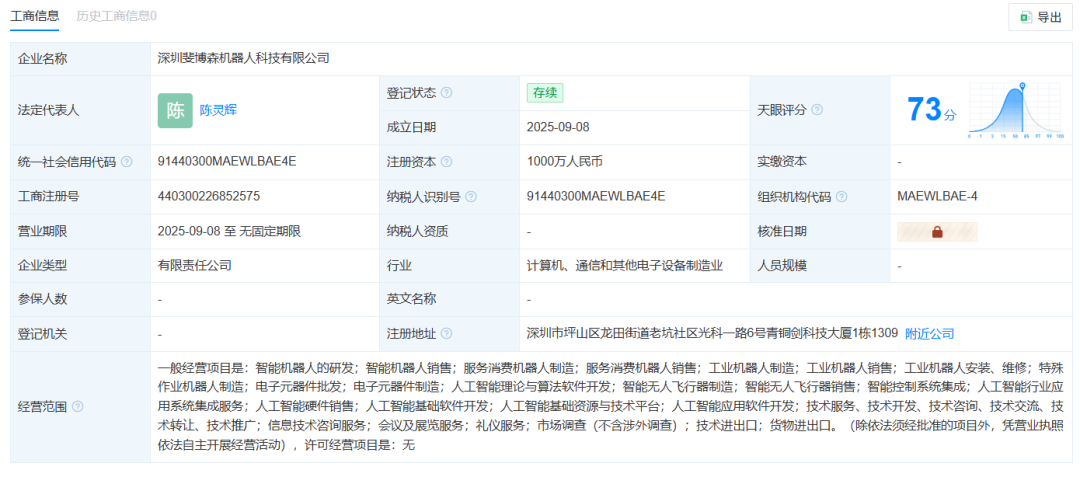Click help icon next to 注册资本

[x=446, y=162]
